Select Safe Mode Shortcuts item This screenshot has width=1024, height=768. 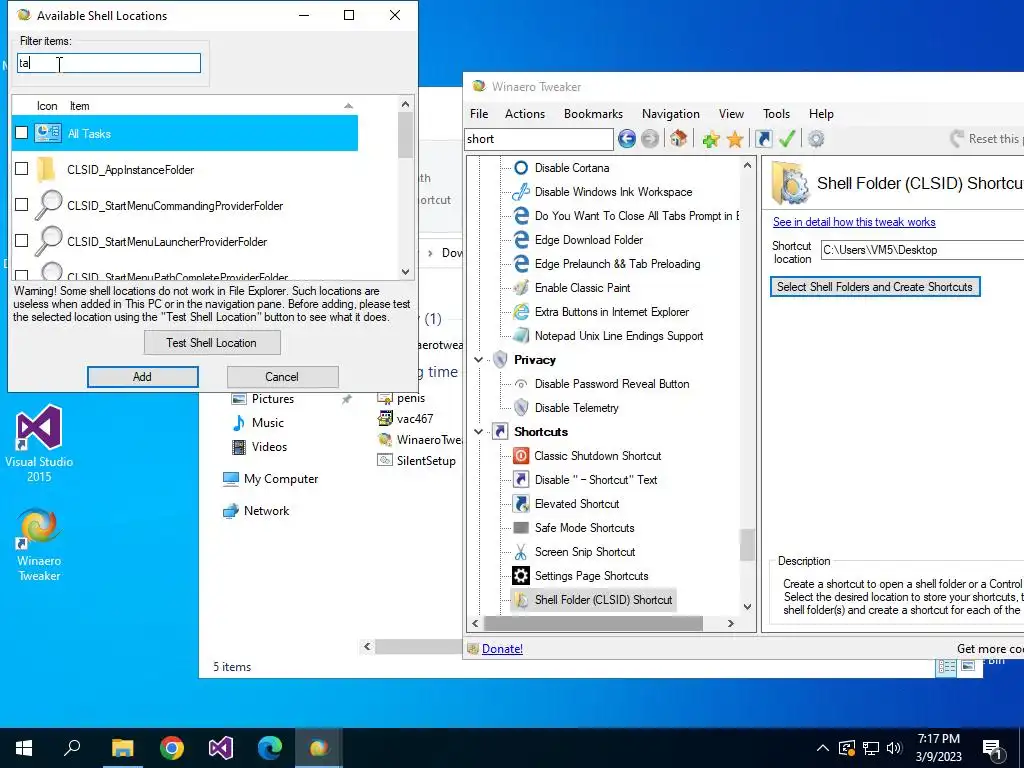[x=584, y=528]
